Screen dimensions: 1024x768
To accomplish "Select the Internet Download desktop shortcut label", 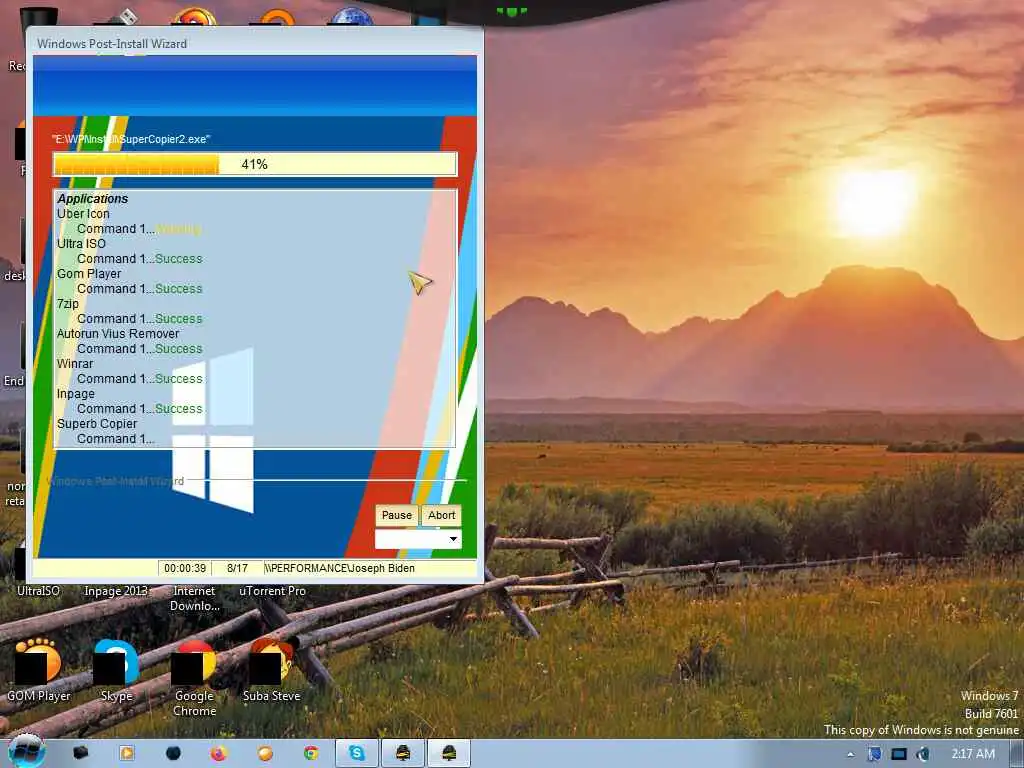I will (x=195, y=598).
